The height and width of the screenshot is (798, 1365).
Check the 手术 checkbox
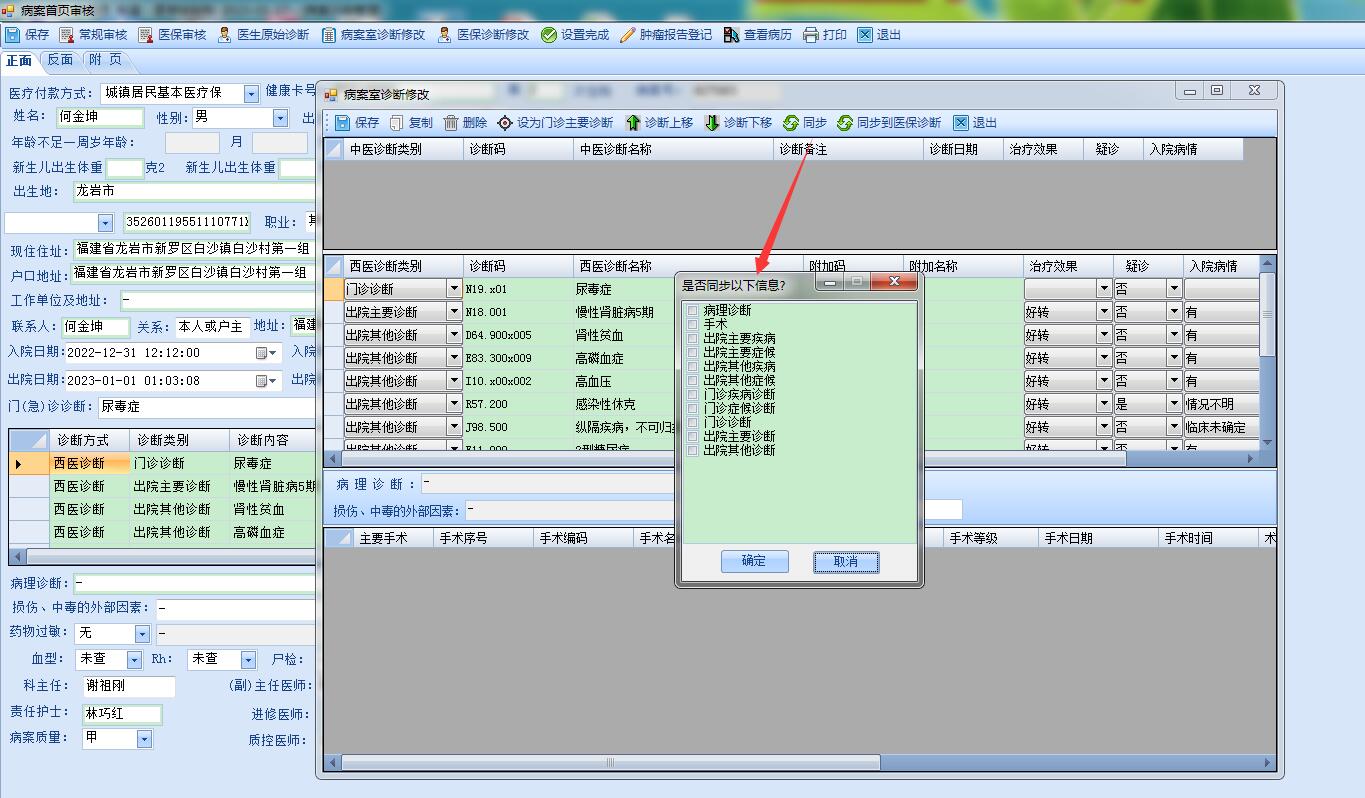tap(692, 325)
